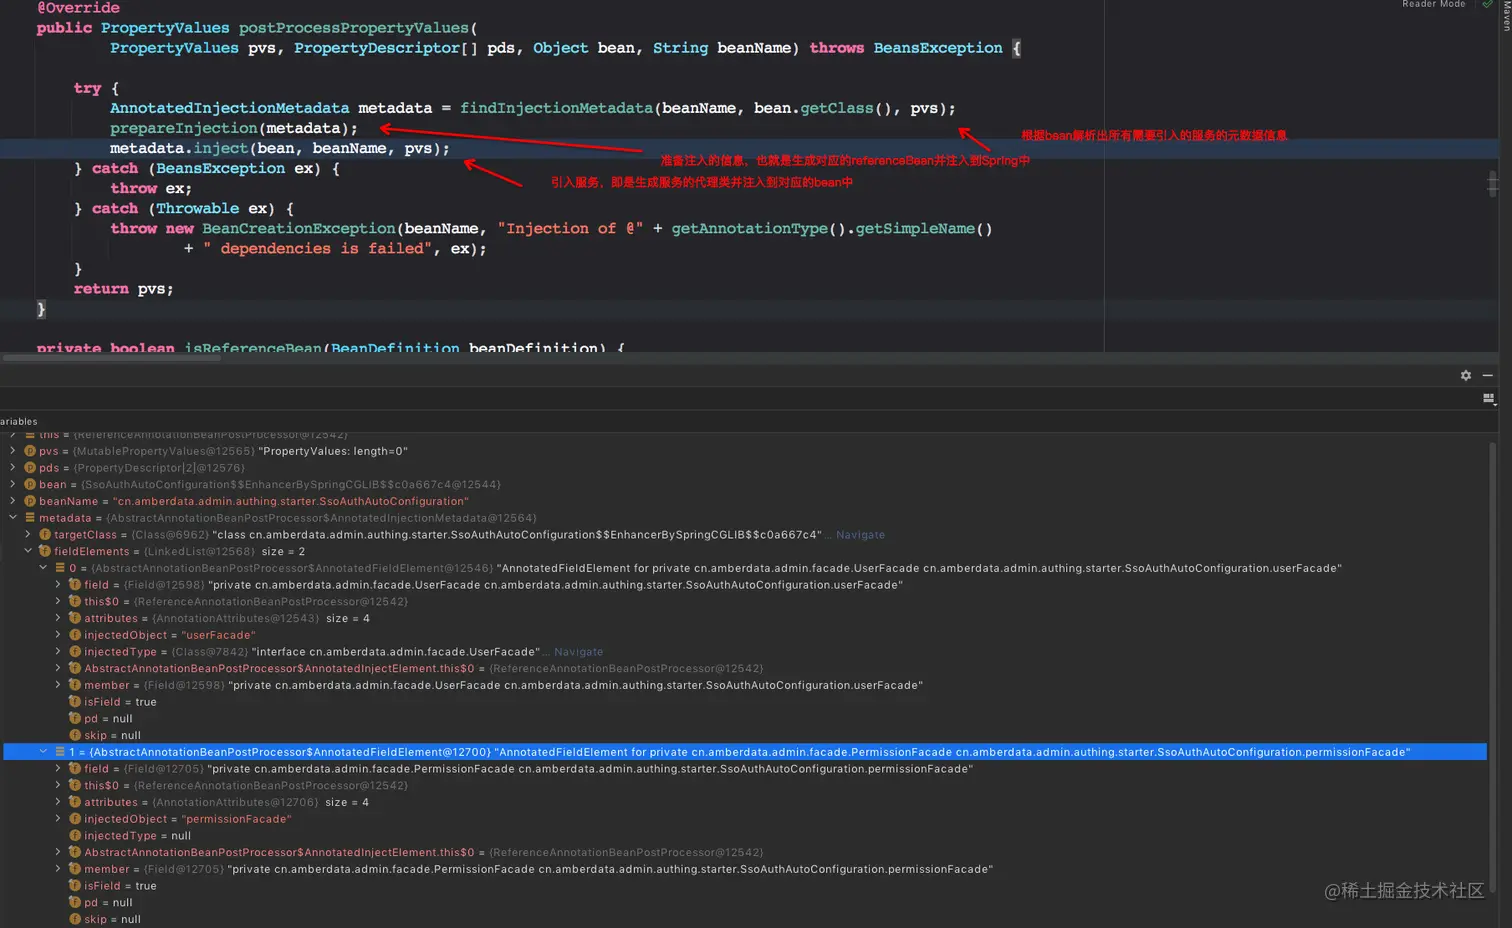Expand the injectedObject "permissionFacade" node

pyautogui.click(x=58, y=819)
